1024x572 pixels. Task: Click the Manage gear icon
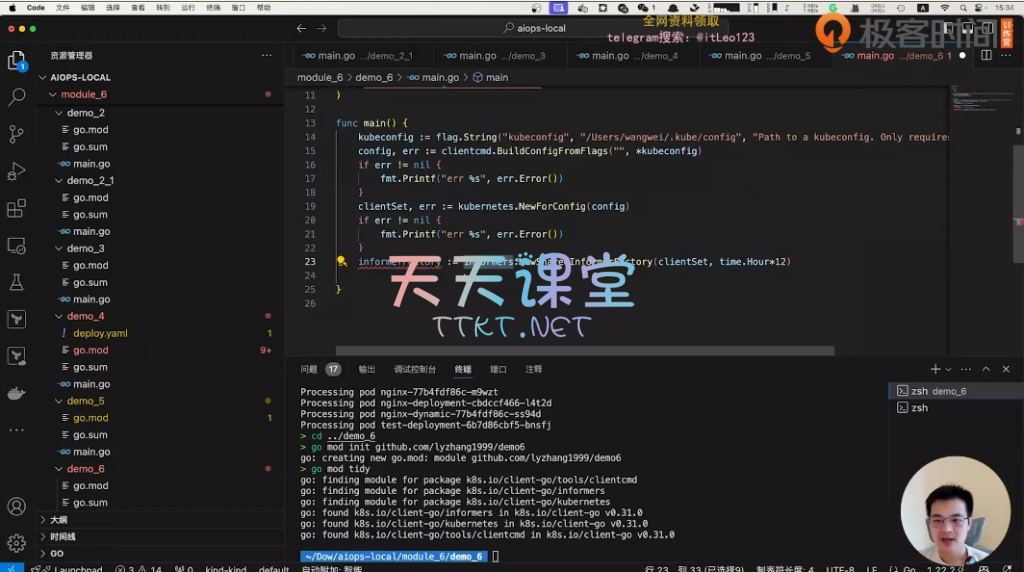pos(16,543)
